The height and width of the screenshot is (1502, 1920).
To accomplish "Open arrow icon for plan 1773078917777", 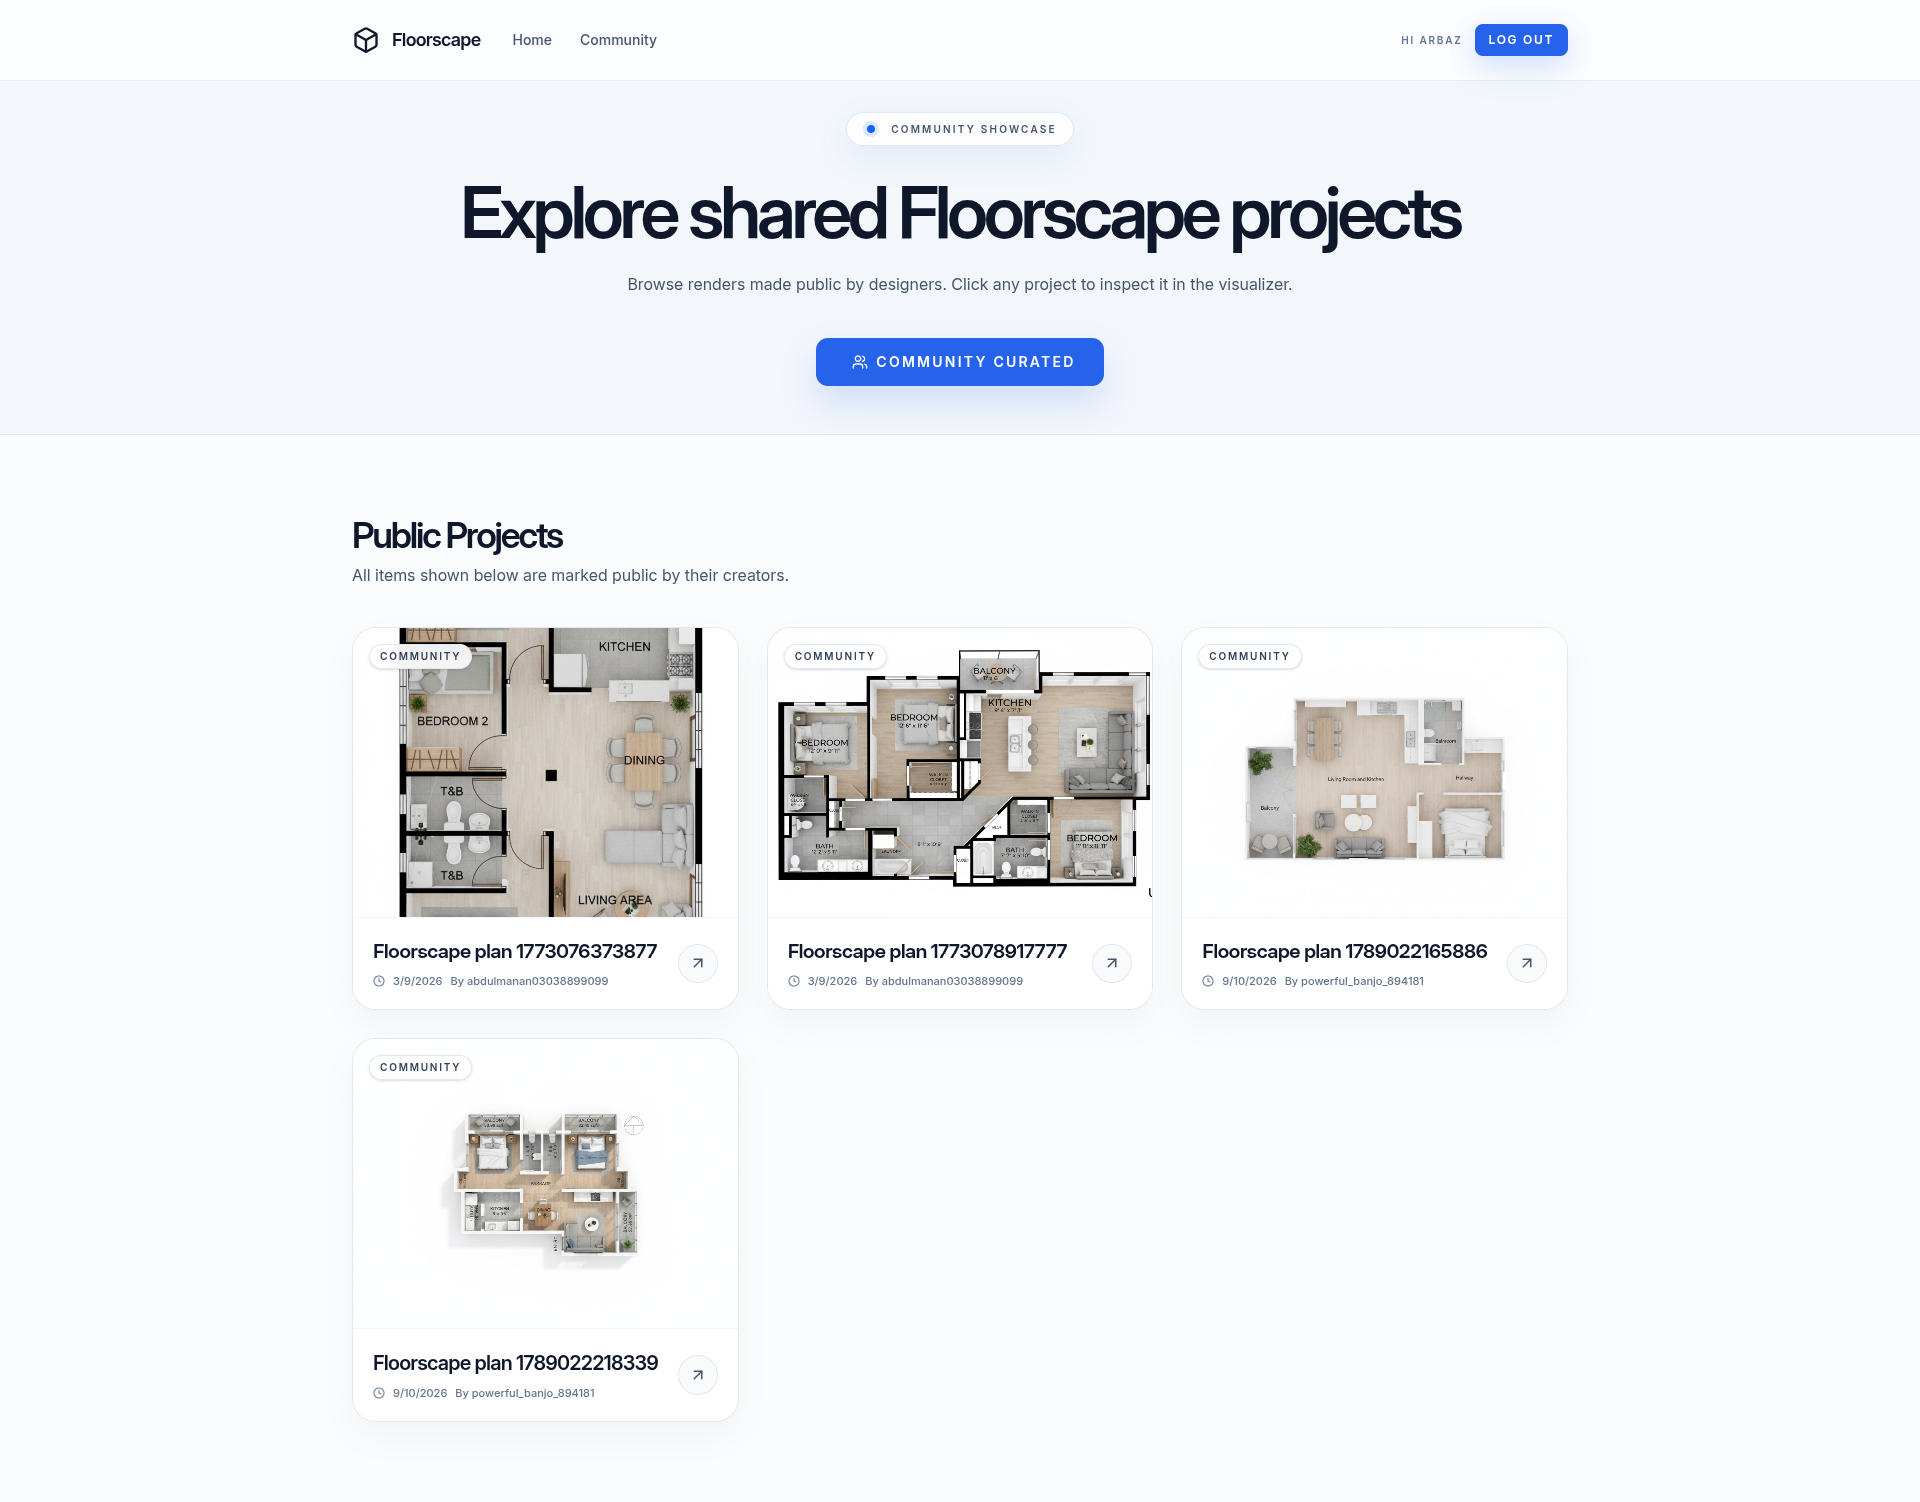I will (1112, 963).
